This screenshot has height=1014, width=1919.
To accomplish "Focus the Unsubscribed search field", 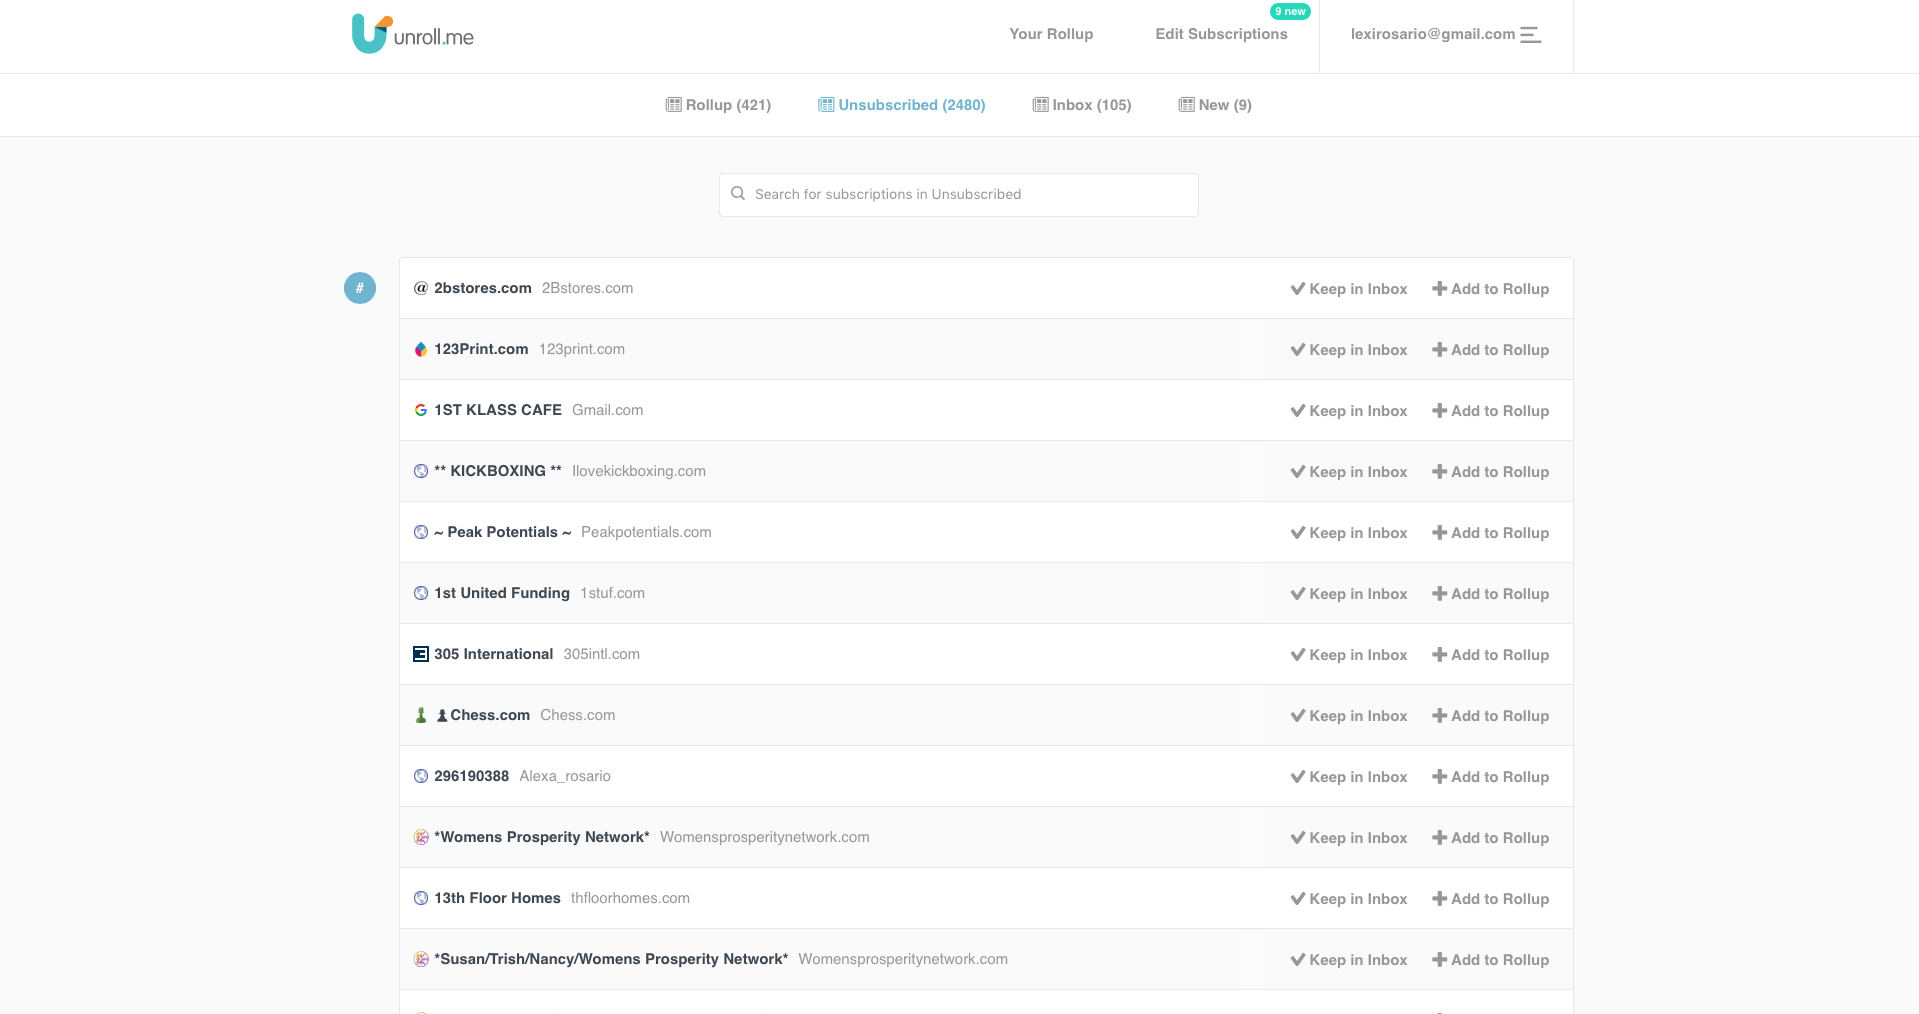I will (x=958, y=195).
